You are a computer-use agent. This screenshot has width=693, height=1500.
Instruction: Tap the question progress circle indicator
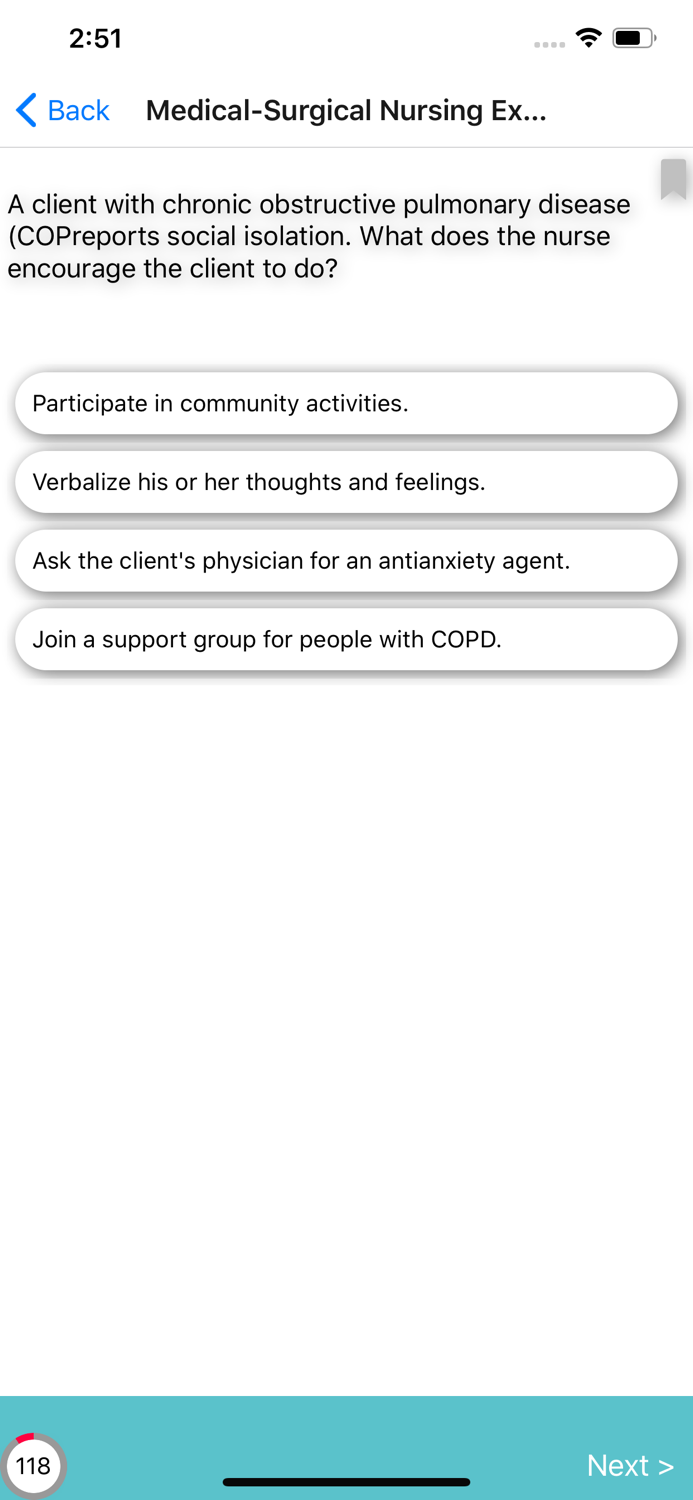click(x=35, y=1466)
